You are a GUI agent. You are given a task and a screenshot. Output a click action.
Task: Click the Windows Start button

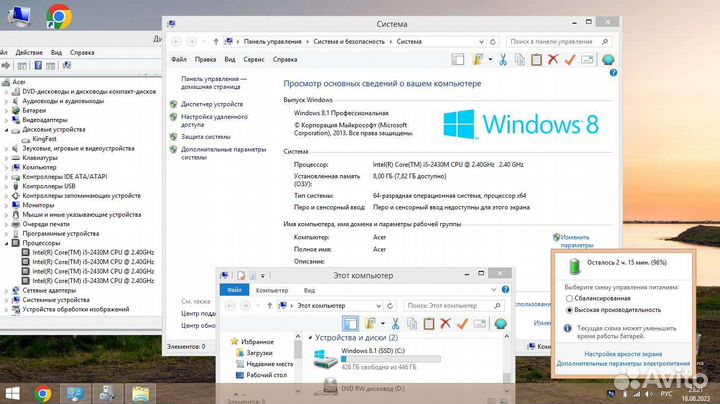coord(12,394)
